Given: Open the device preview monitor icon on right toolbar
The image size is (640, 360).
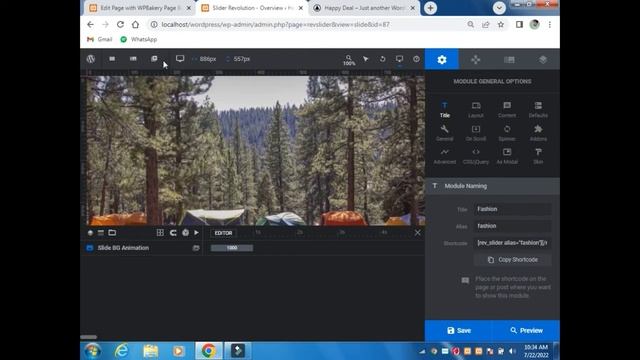Looking at the screenshot, I should 399,59.
